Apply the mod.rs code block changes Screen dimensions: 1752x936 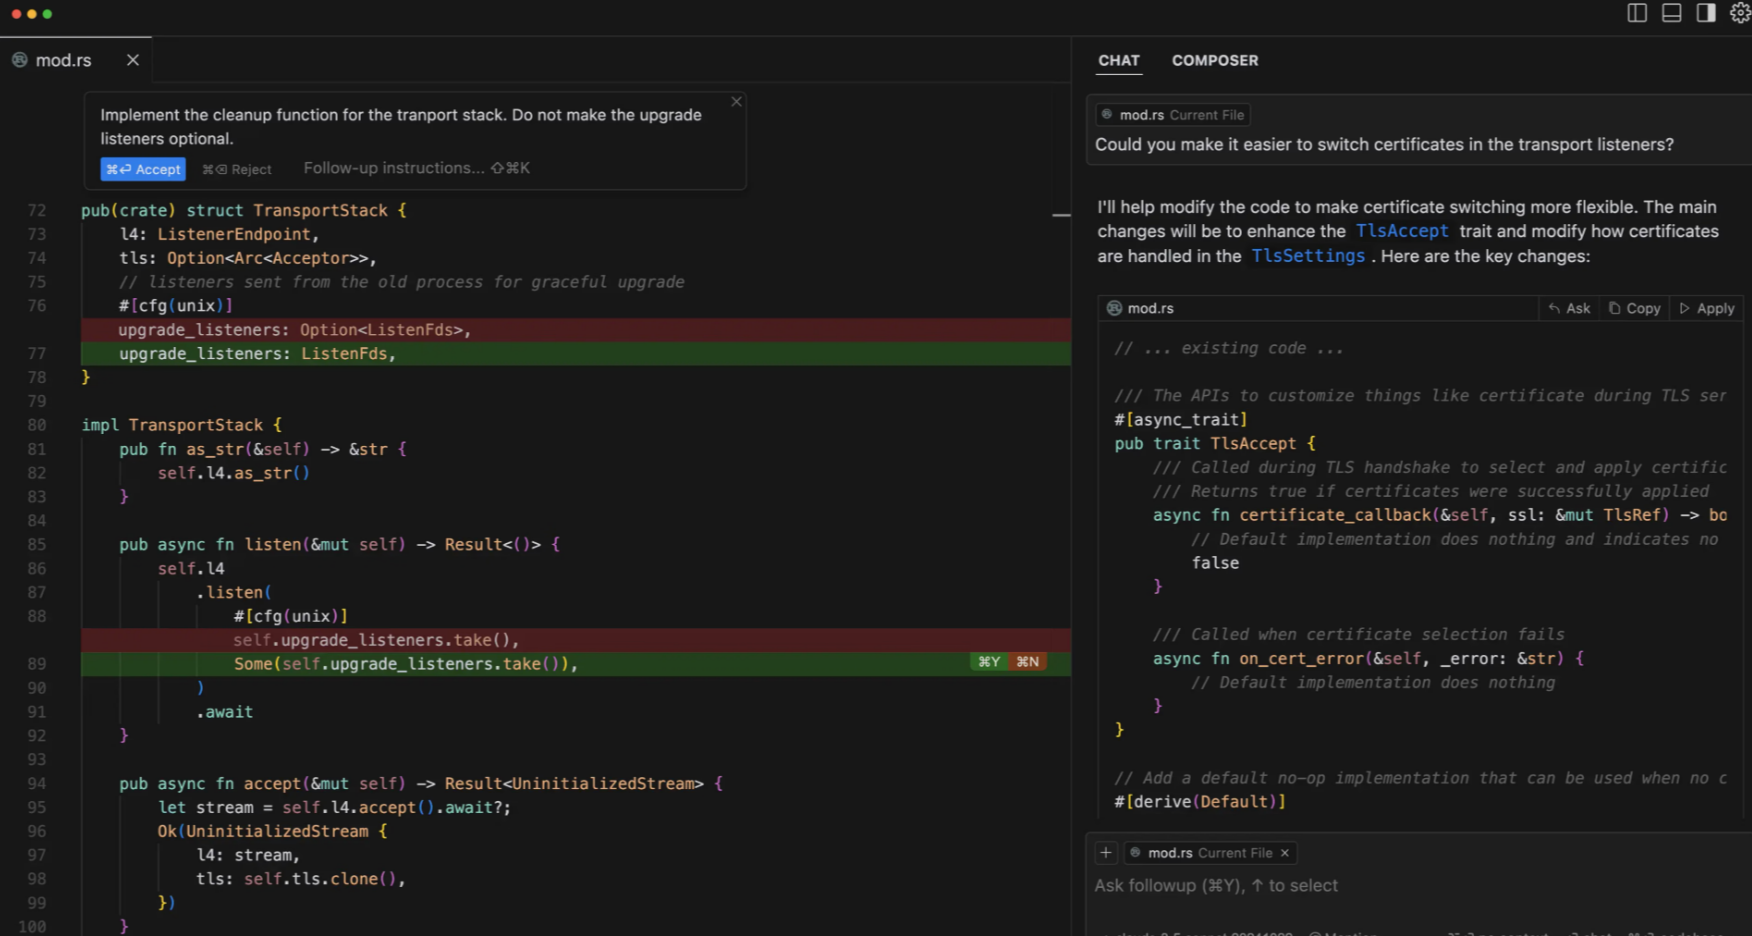pos(1707,308)
